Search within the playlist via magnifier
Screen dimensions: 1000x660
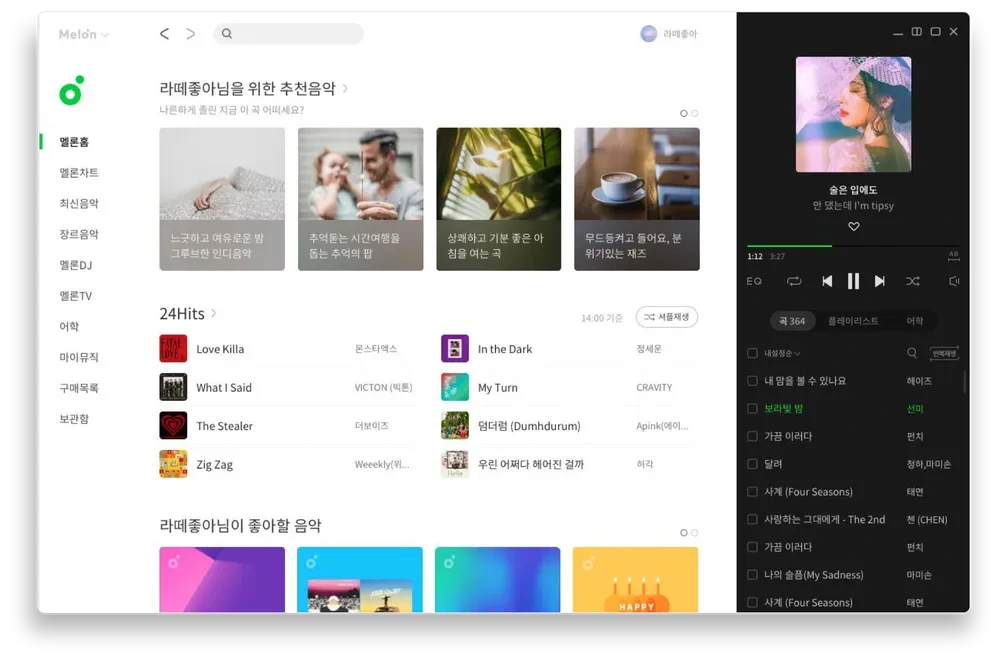tap(912, 353)
